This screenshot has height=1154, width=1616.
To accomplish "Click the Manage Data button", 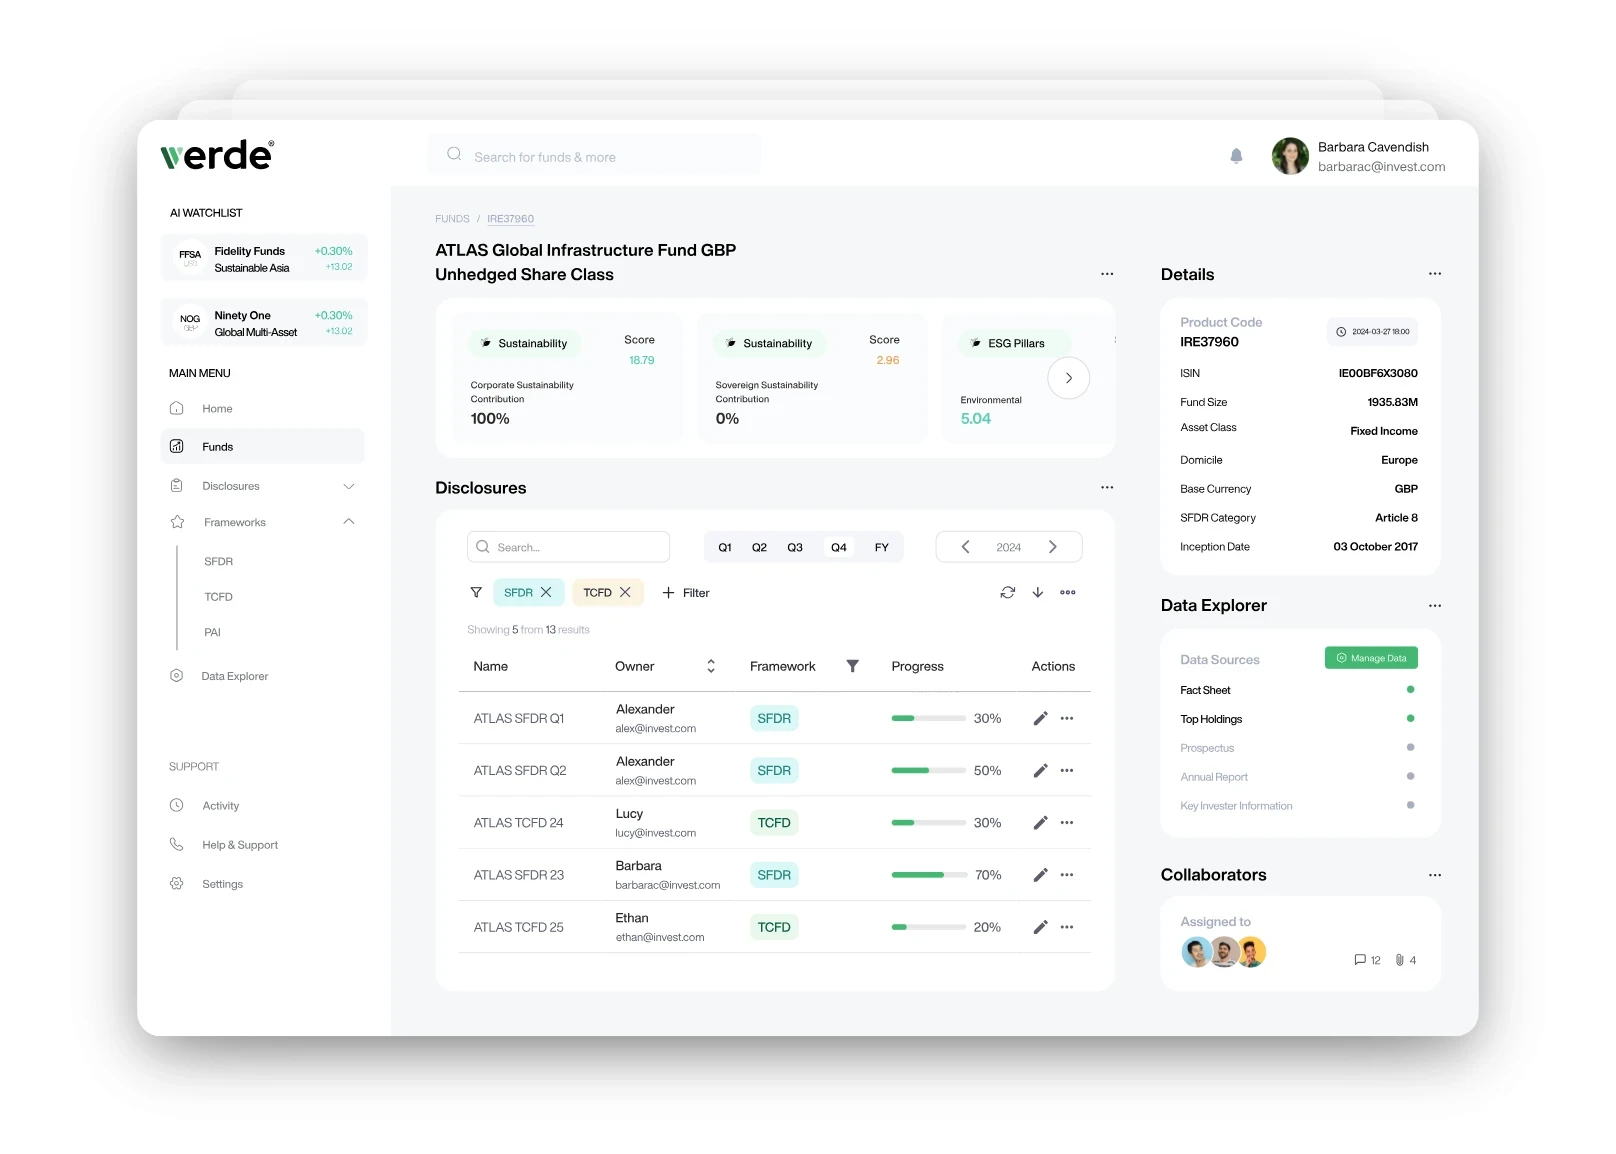I will [x=1372, y=658].
